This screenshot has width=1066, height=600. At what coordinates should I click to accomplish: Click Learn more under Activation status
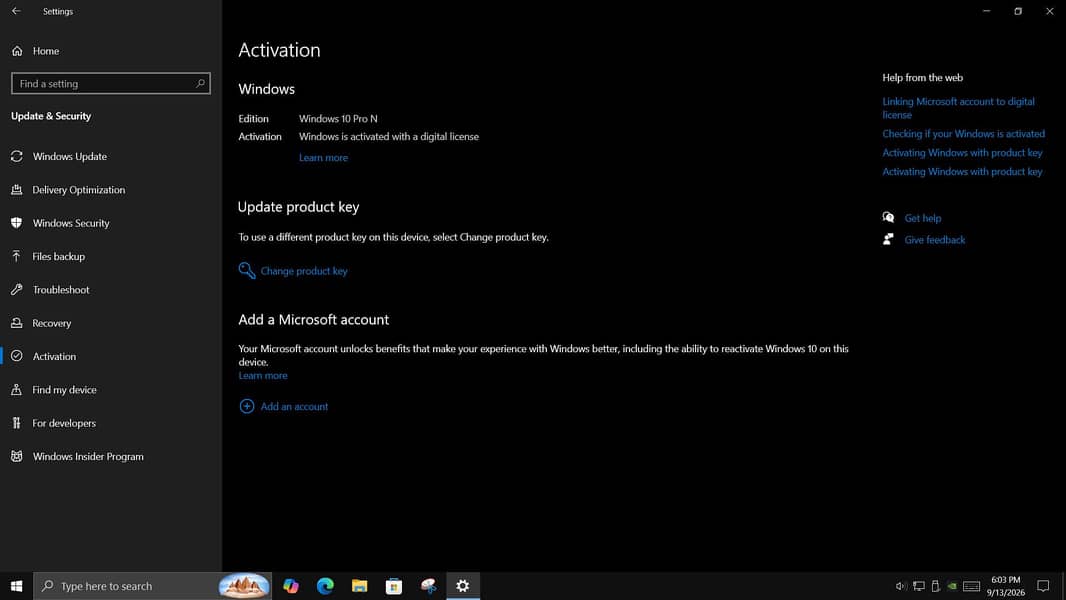point(323,158)
